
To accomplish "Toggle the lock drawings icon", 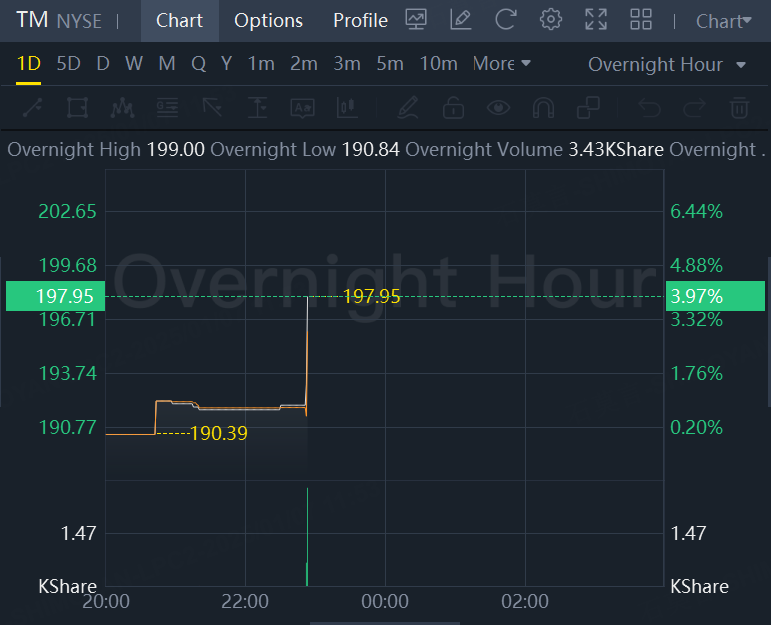I will [453, 108].
